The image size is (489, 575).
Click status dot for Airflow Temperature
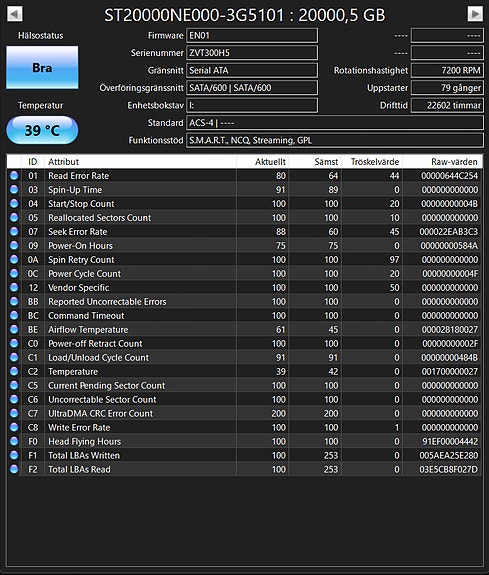[14, 329]
